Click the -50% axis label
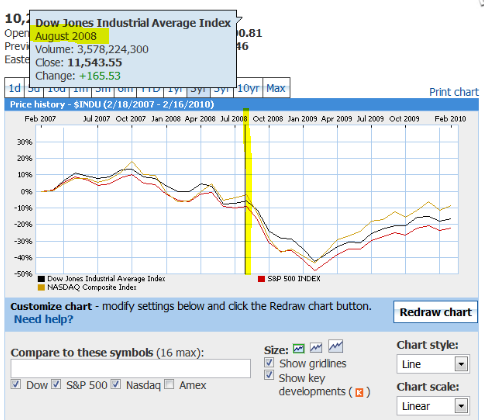 point(23,274)
